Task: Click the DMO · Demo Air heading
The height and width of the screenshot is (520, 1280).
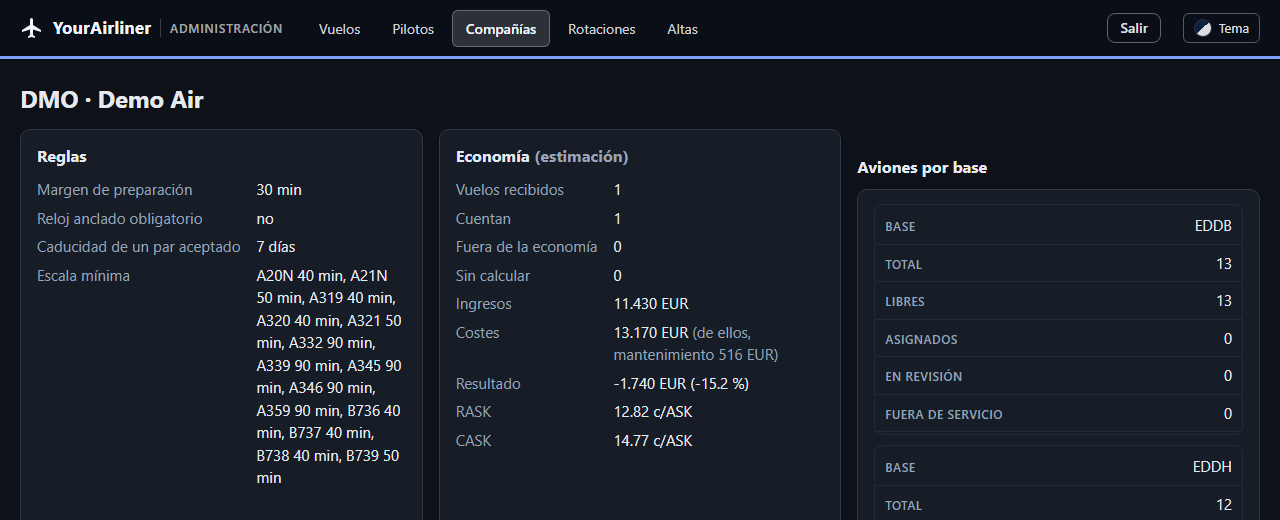Action: (112, 100)
